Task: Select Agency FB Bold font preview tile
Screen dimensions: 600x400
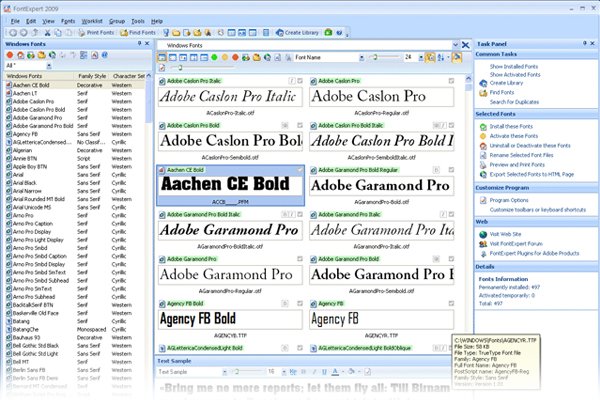Action: (x=230, y=317)
